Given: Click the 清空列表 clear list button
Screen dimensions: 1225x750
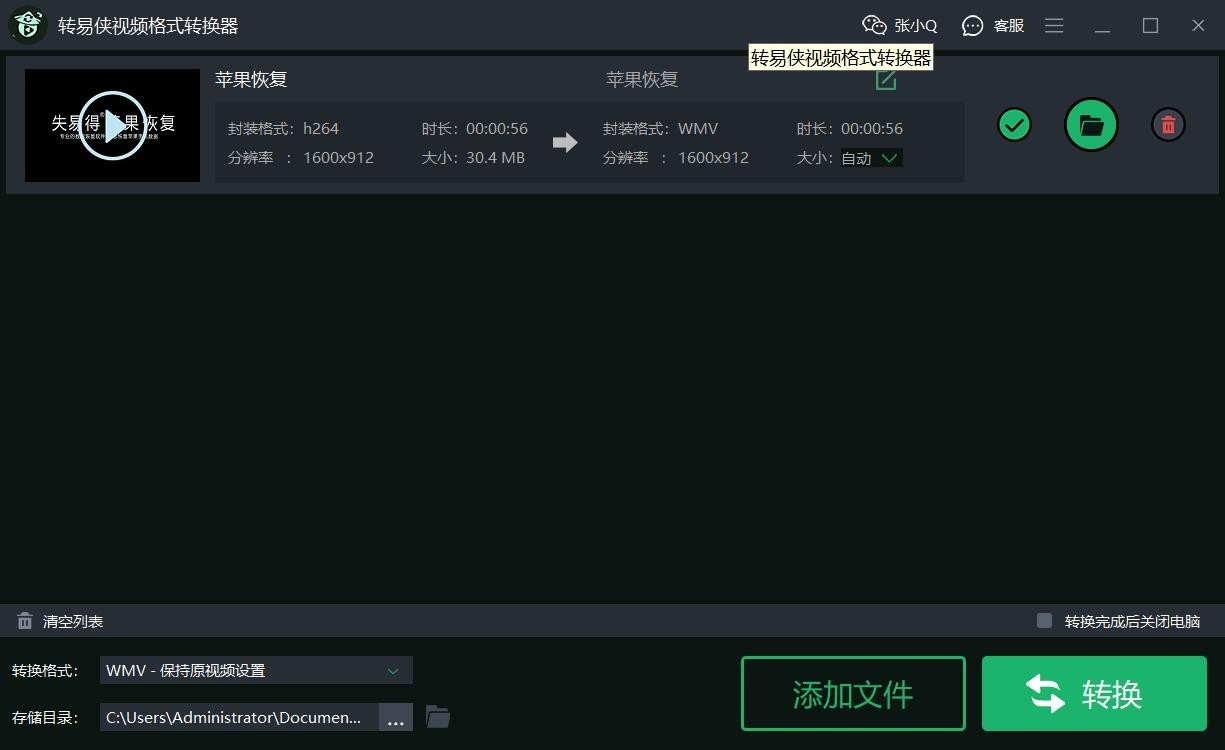Looking at the screenshot, I should tap(73, 622).
